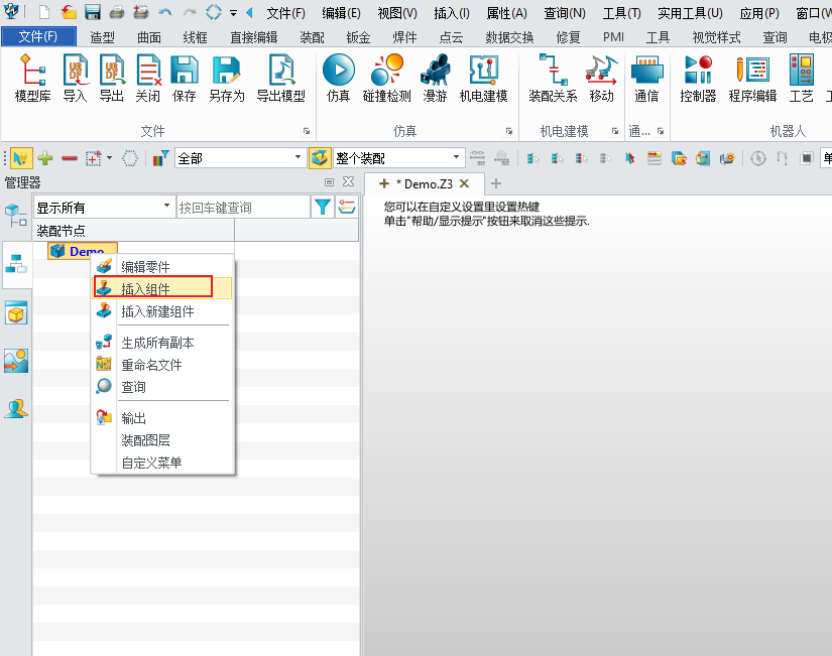Choose 插入组件 from the context menu
The height and width of the screenshot is (656, 832).
(x=146, y=288)
